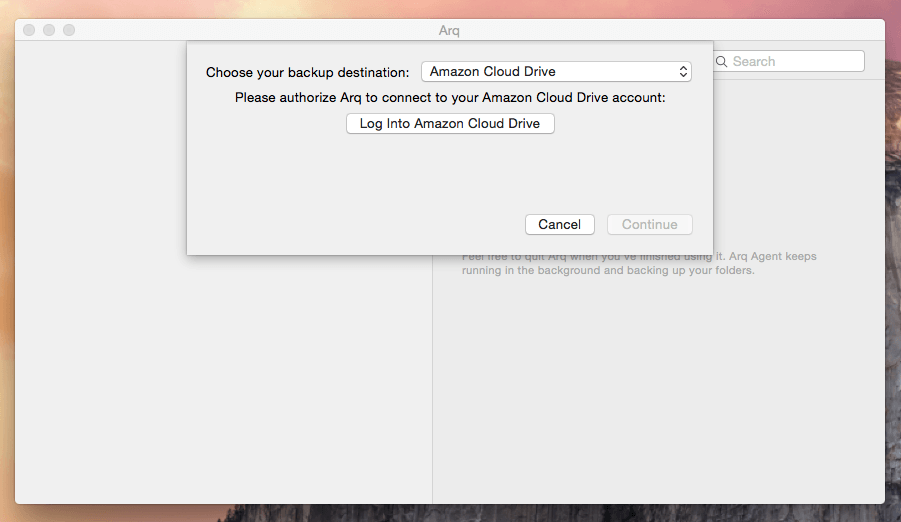This screenshot has height=522, width=901.
Task: Click the magnifying glass search icon
Action: (x=722, y=62)
